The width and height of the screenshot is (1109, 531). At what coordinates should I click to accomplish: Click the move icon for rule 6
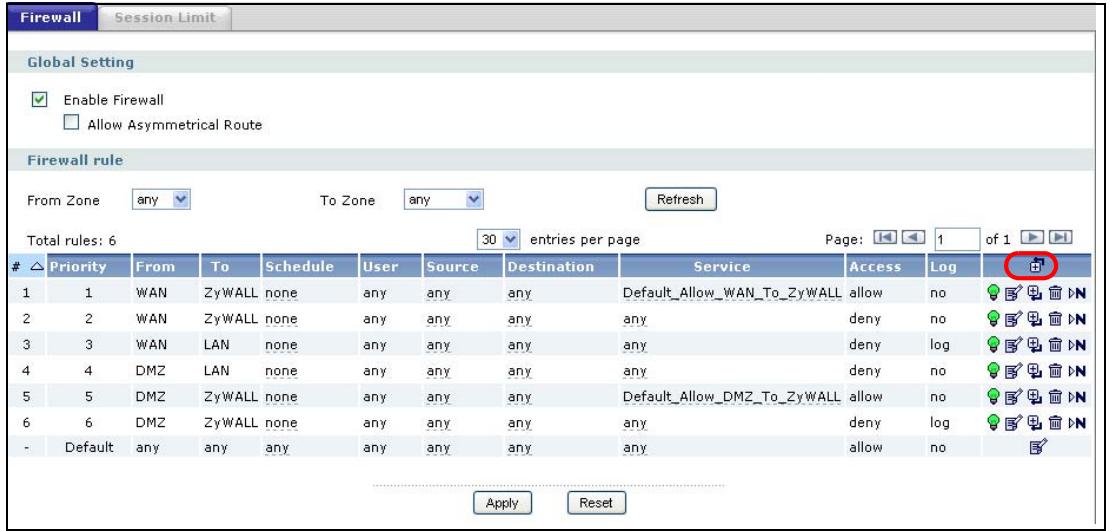click(1076, 423)
